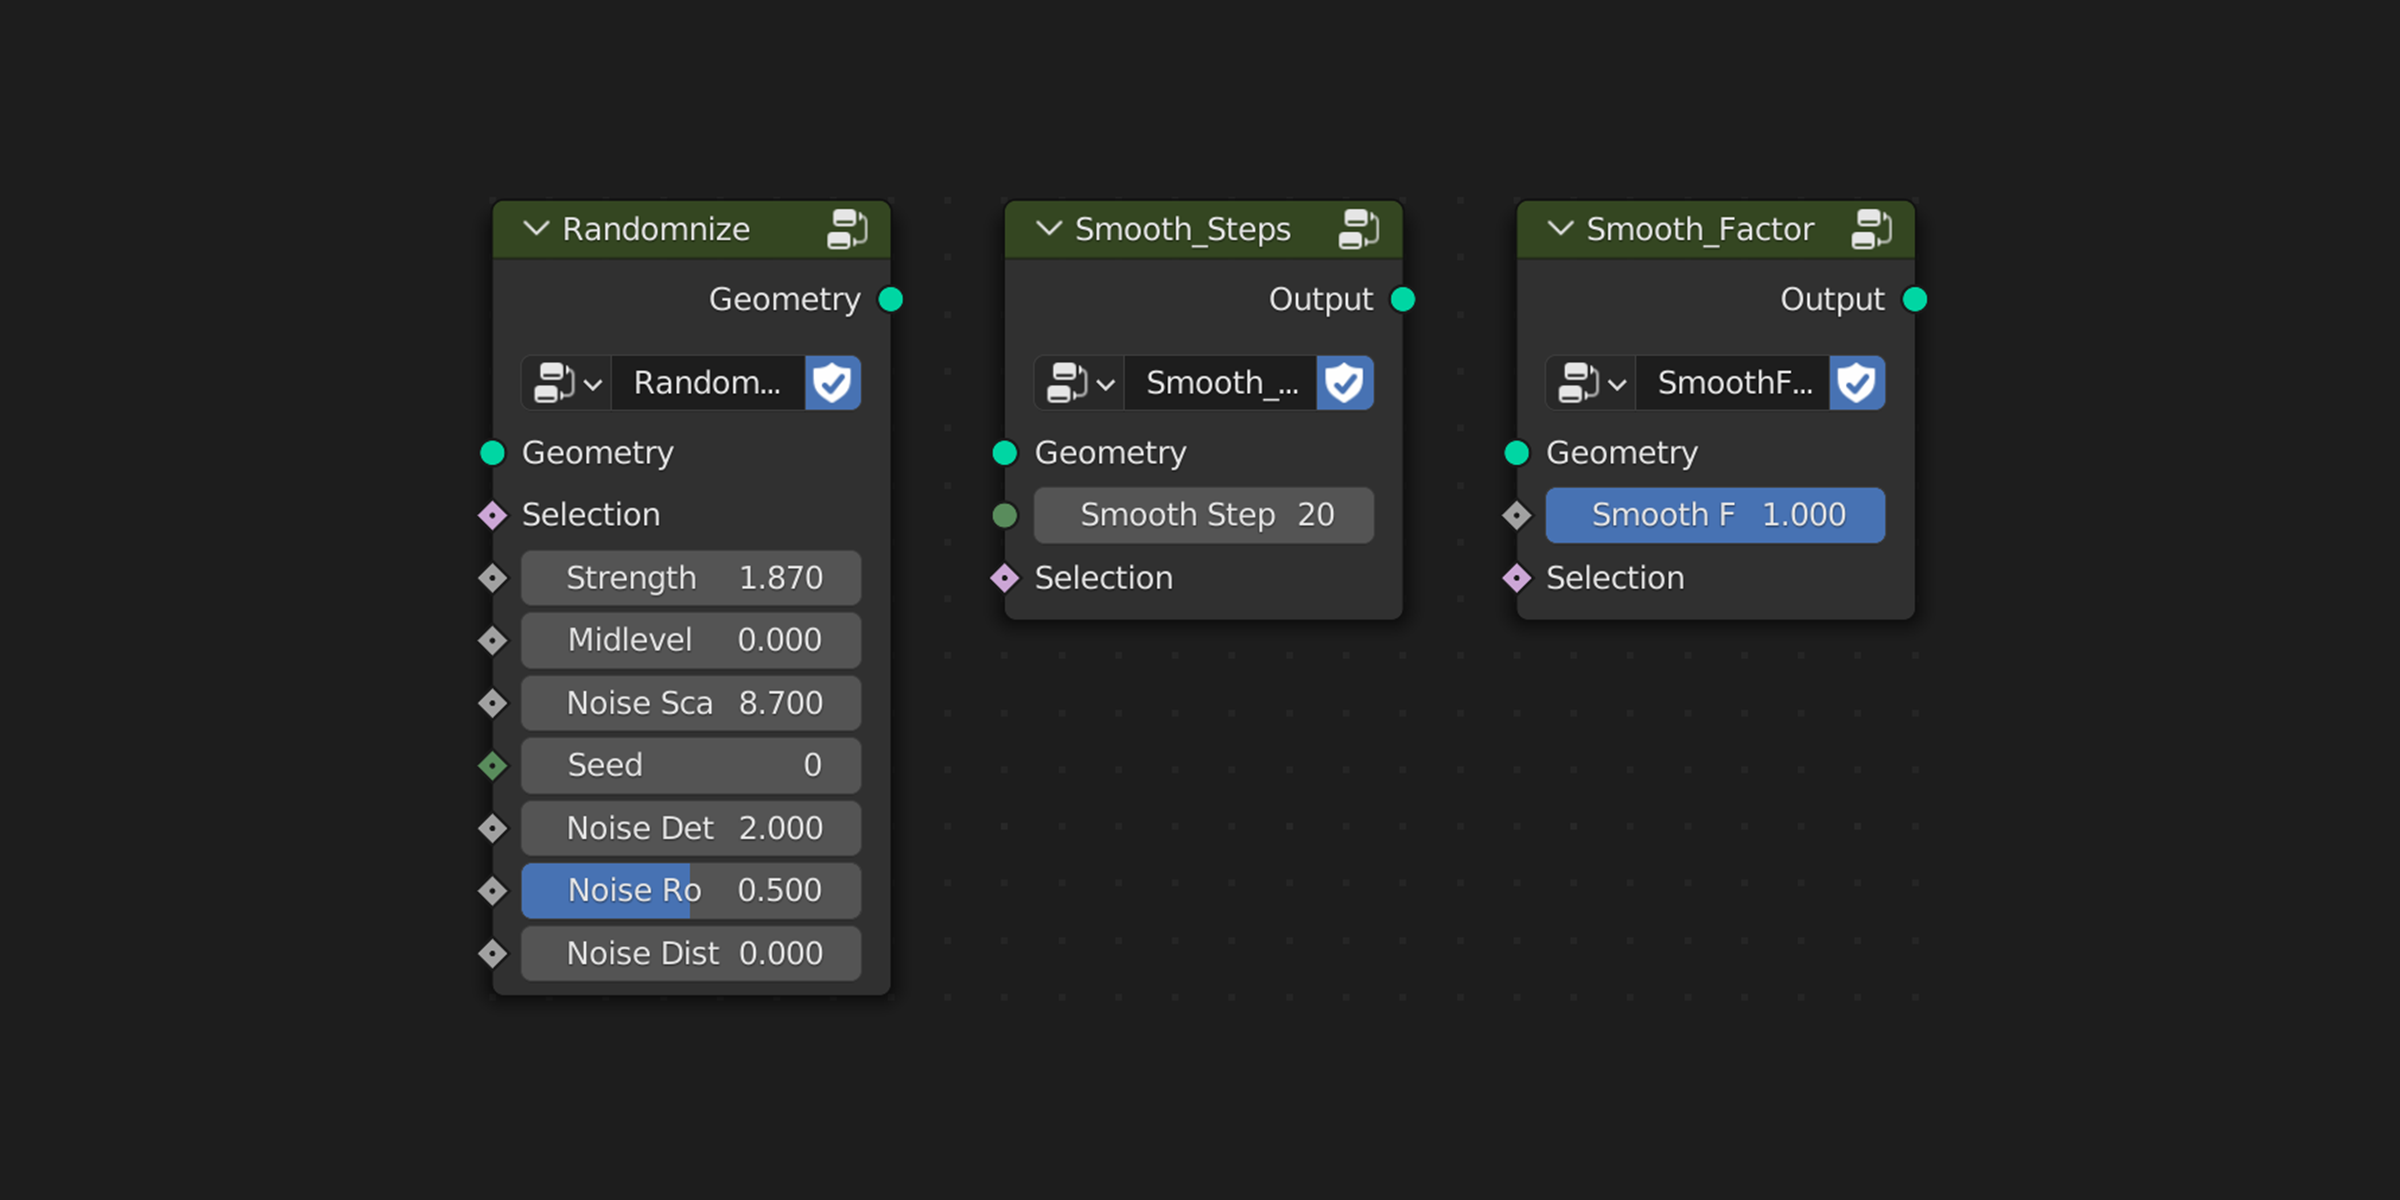The height and width of the screenshot is (1200, 2400).
Task: Browse node tree datablock on the Smooth_Steps node
Action: click(x=1077, y=382)
